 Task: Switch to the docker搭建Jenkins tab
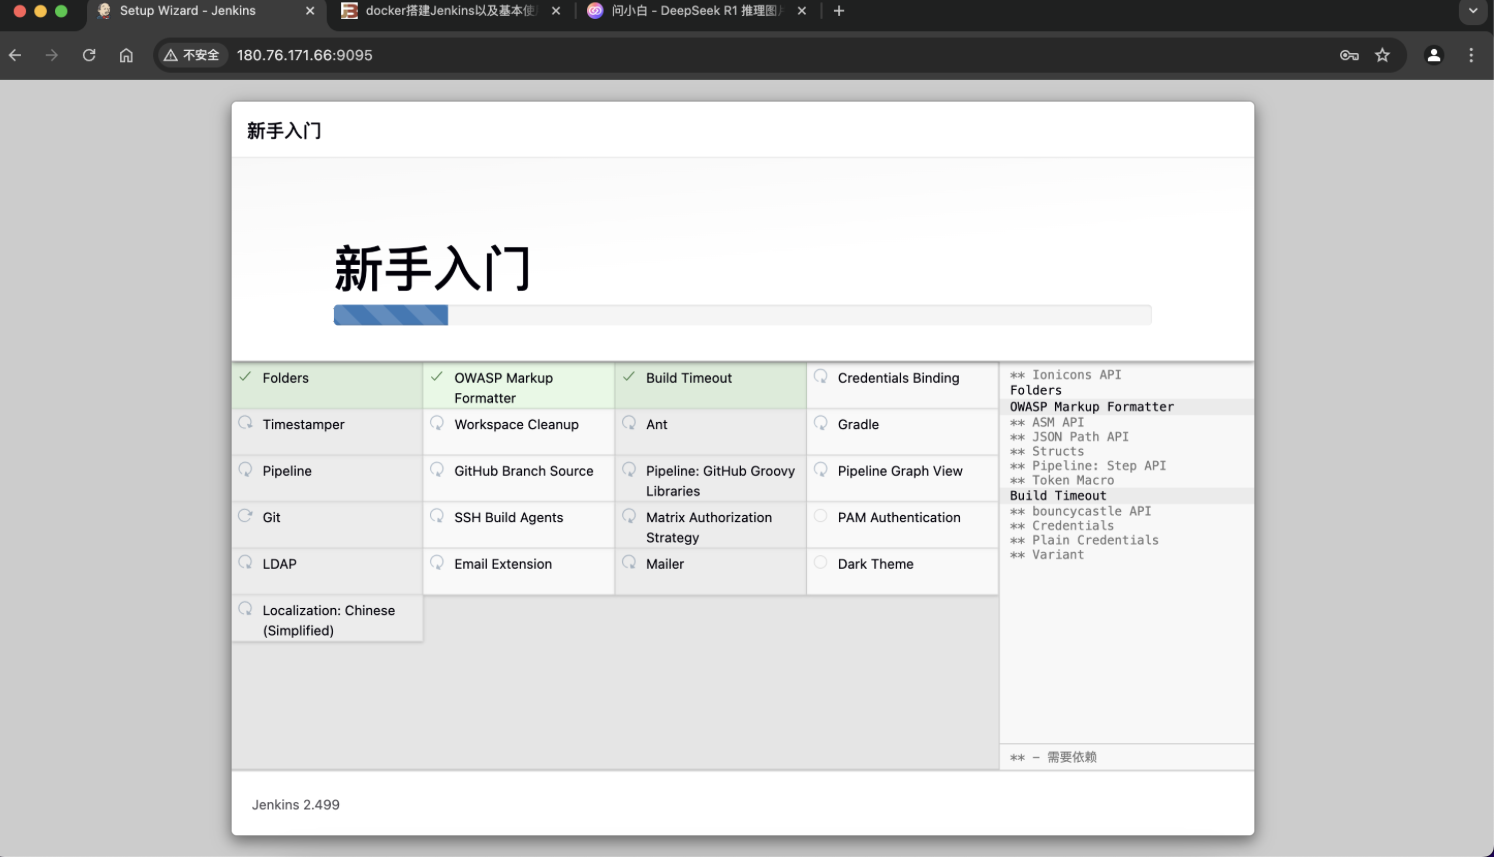tap(452, 11)
